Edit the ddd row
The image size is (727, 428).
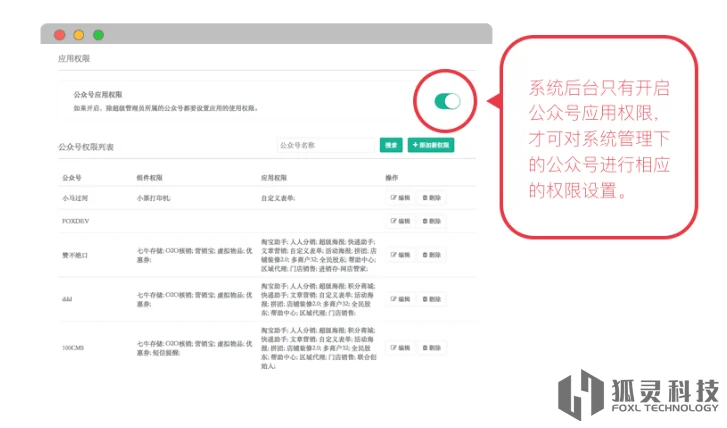tap(400, 300)
